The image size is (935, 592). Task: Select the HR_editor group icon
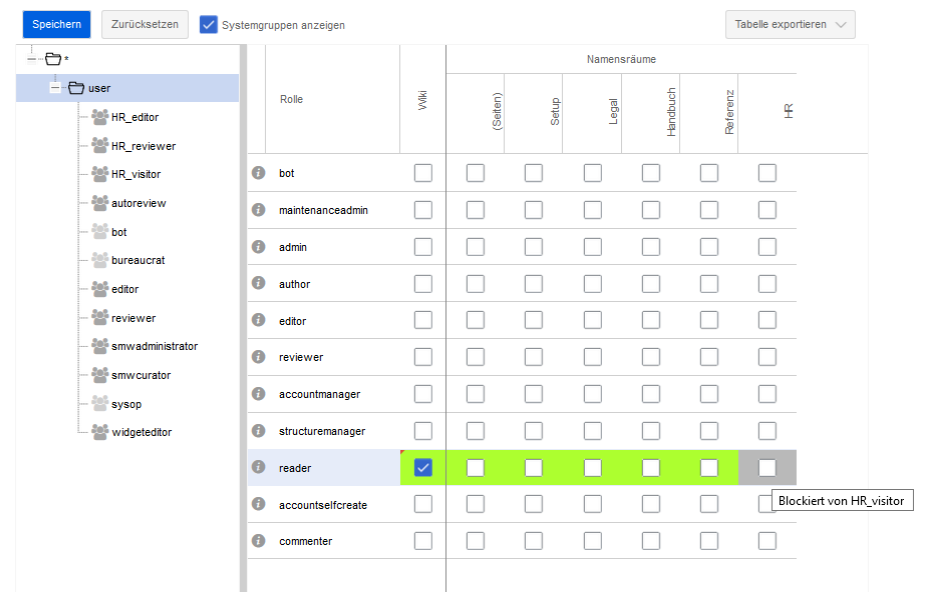click(x=100, y=117)
